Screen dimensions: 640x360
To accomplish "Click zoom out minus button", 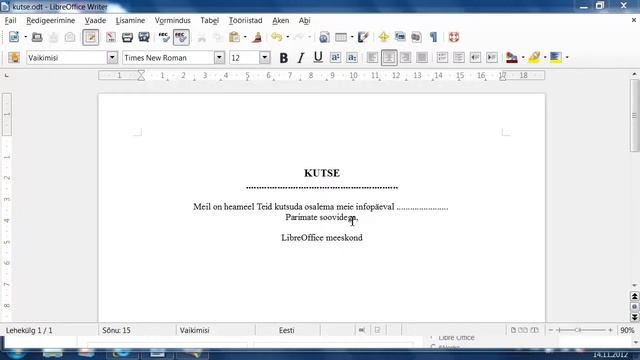I will 551,330.
